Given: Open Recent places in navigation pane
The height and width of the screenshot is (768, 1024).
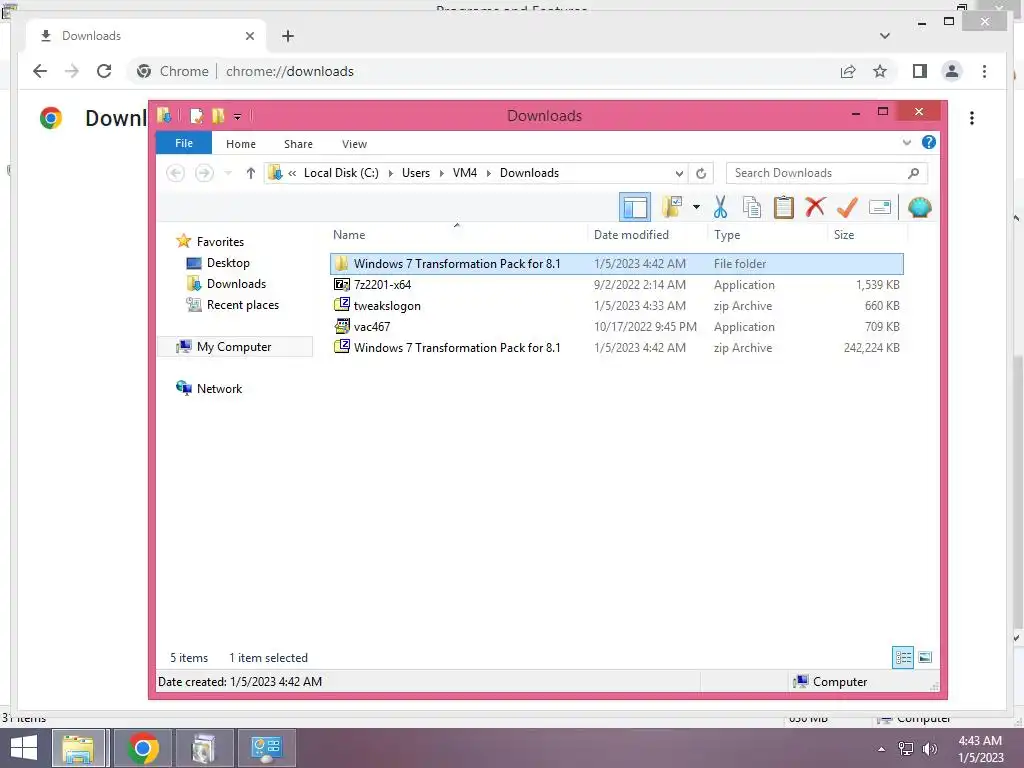Looking at the screenshot, I should [x=243, y=304].
